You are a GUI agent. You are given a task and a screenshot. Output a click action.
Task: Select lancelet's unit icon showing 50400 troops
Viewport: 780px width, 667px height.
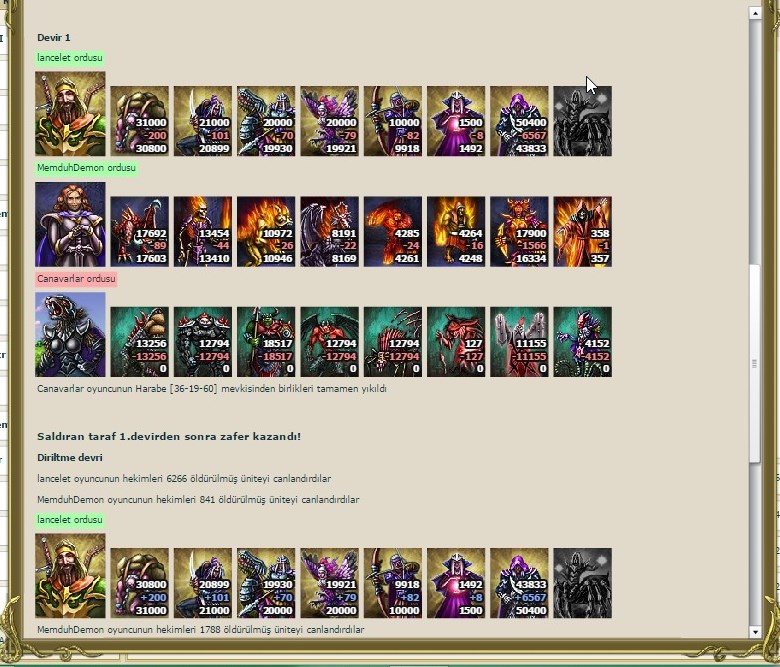(519, 121)
